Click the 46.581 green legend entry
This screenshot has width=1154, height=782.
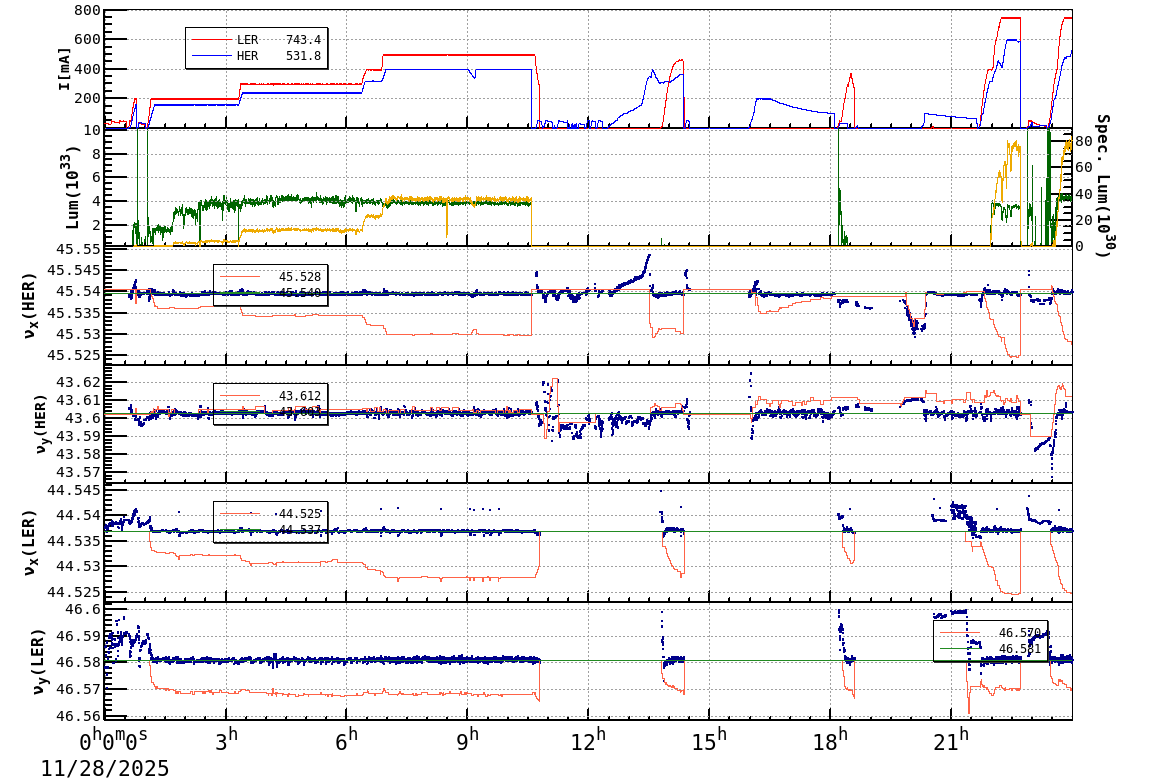[x=1020, y=648]
